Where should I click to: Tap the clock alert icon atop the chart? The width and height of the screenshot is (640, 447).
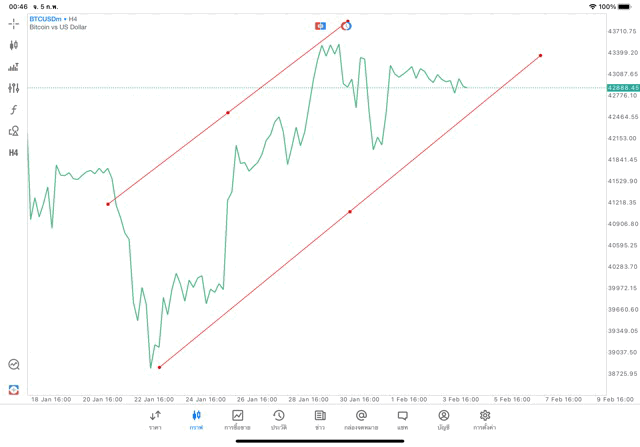(346, 25)
